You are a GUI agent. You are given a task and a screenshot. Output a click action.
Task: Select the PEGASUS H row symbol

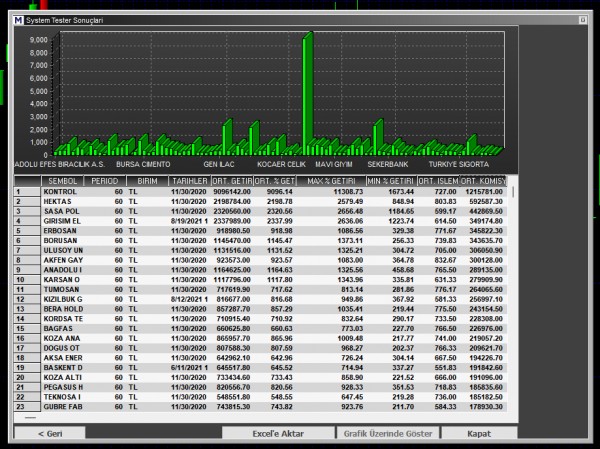(x=63, y=387)
